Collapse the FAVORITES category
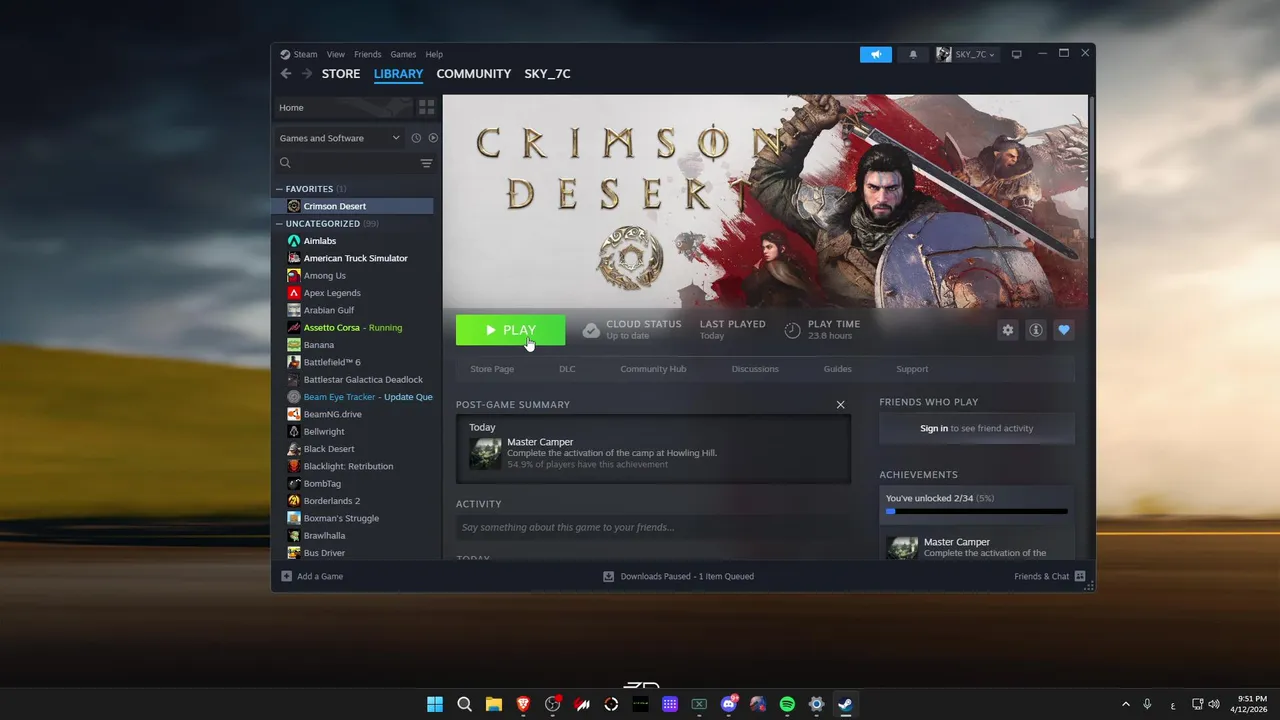 coord(280,189)
